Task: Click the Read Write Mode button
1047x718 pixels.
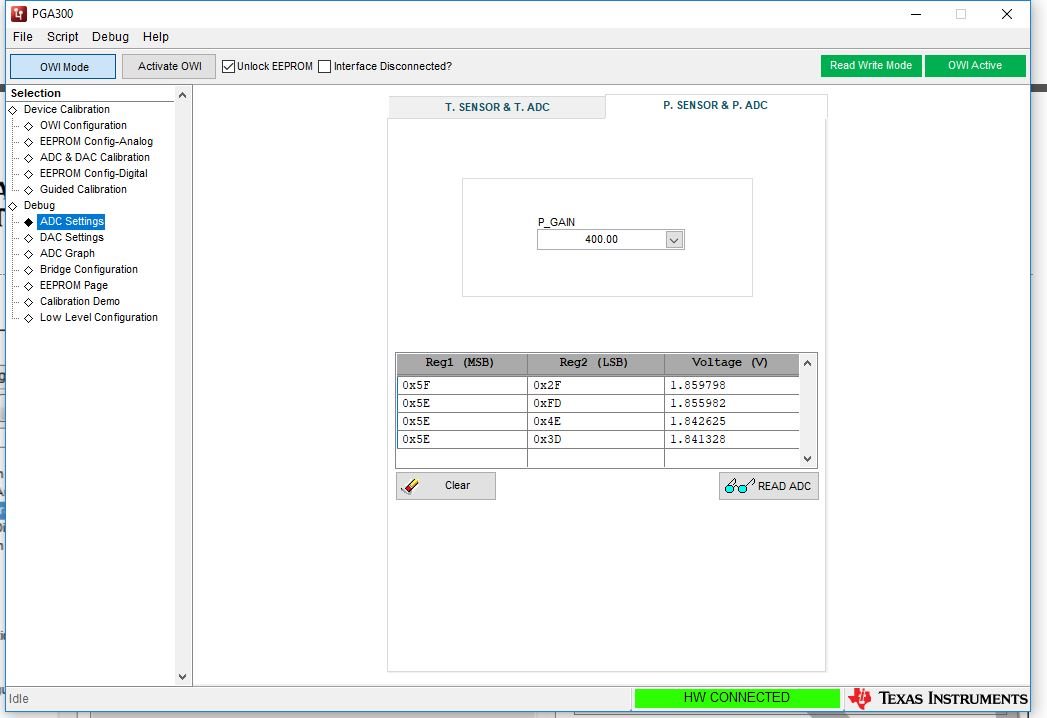Action: (871, 65)
